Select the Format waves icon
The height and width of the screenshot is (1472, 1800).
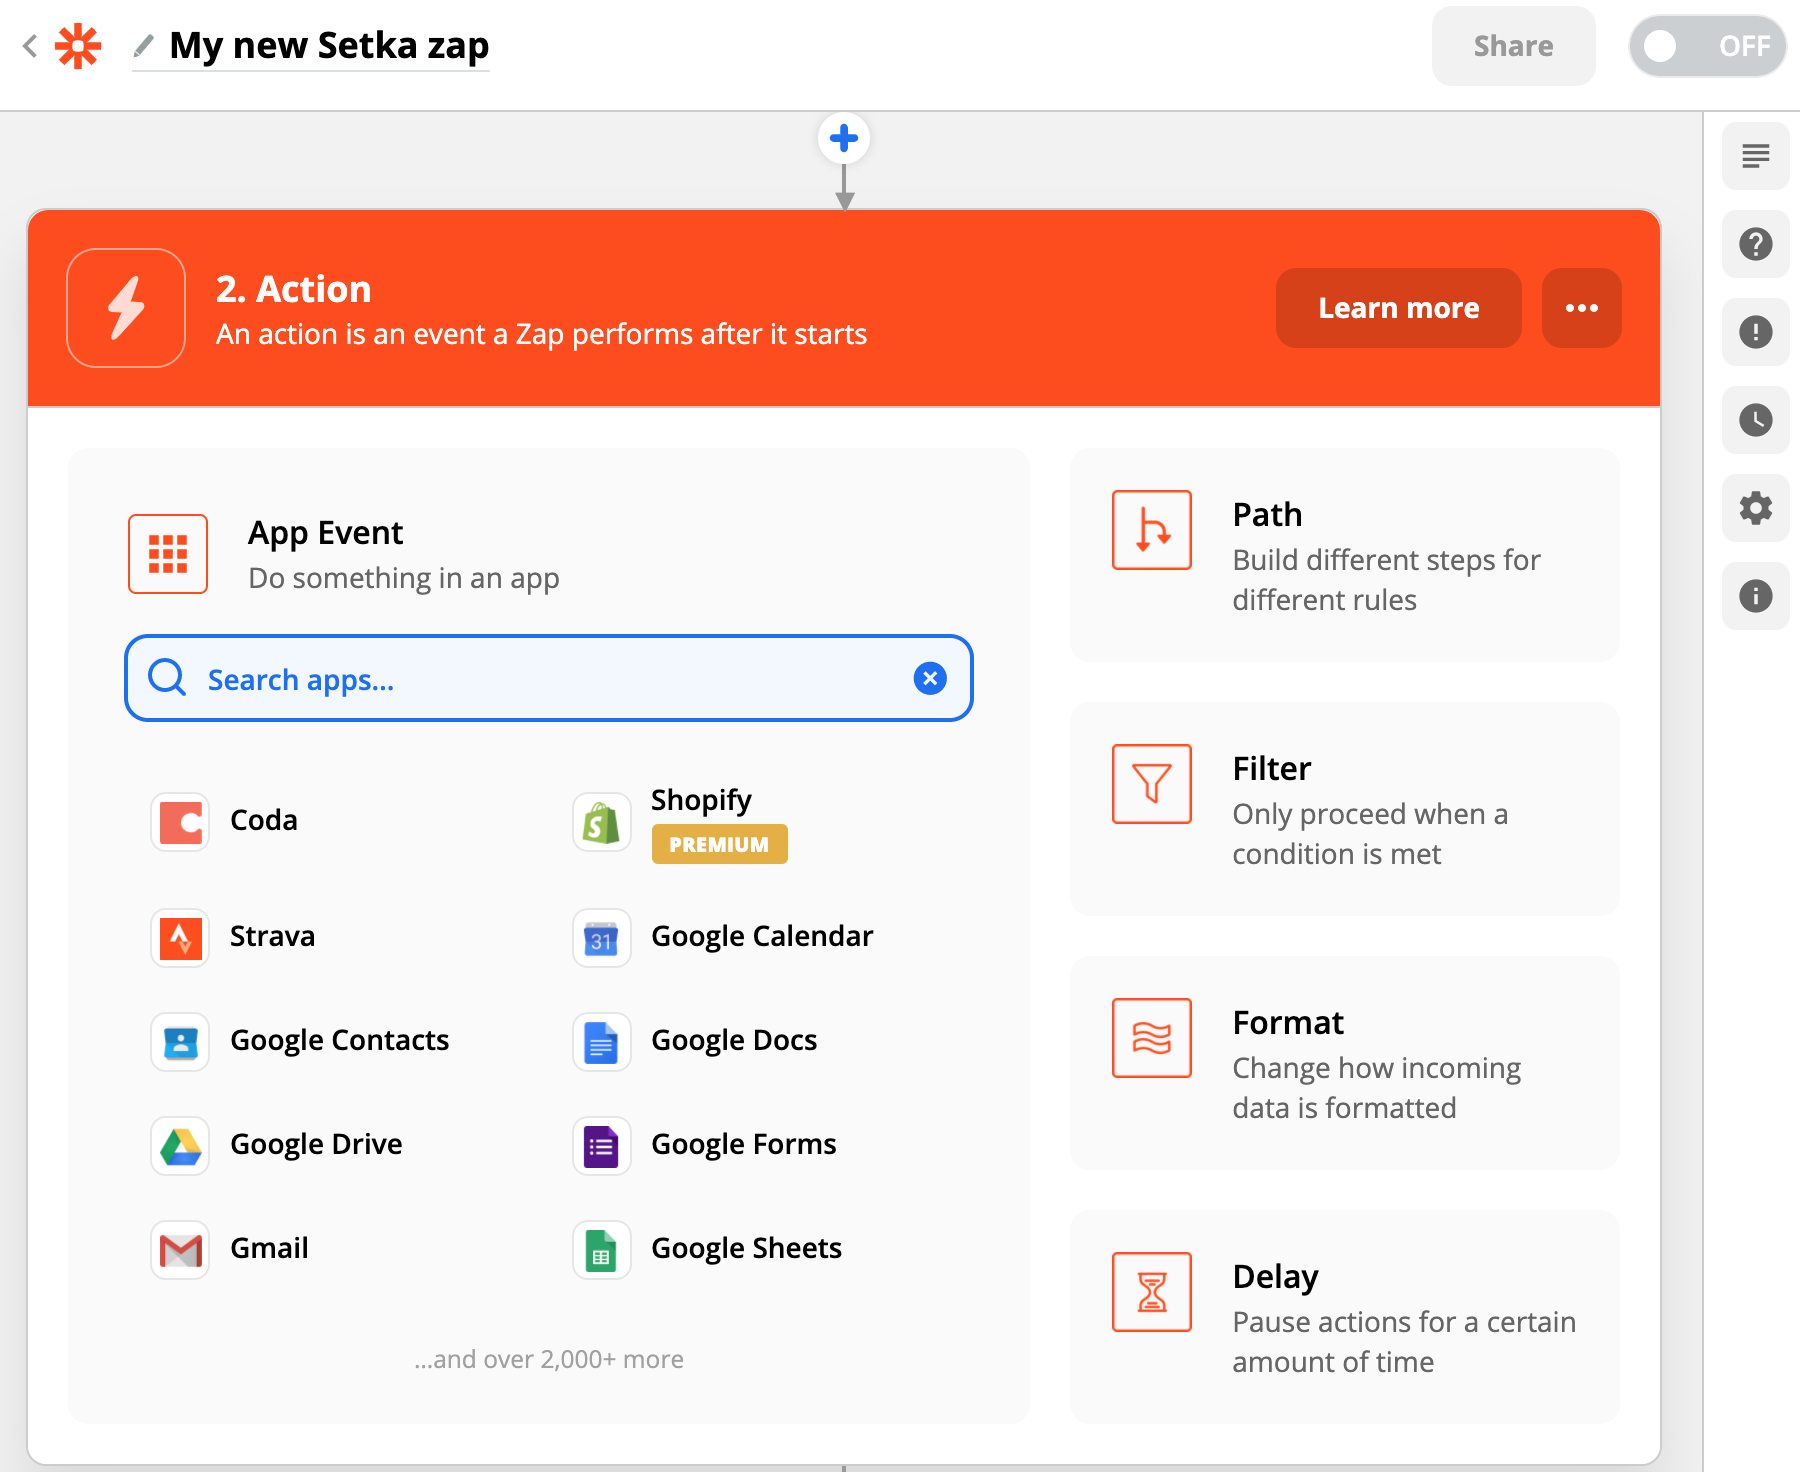(x=1152, y=1038)
